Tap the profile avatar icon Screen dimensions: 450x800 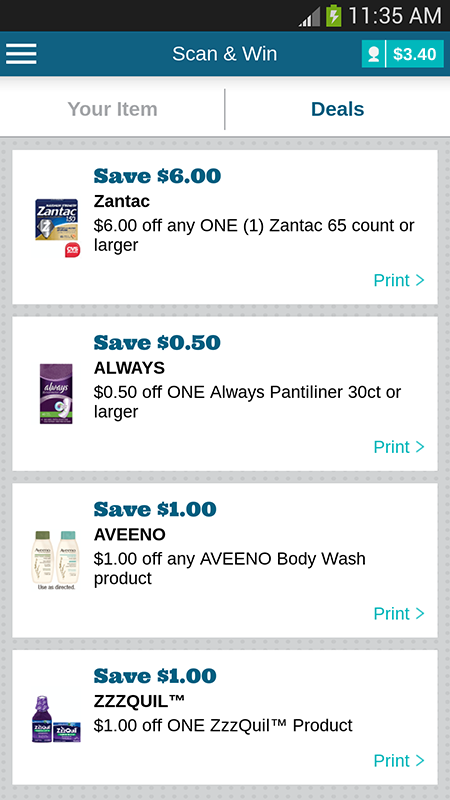373,54
